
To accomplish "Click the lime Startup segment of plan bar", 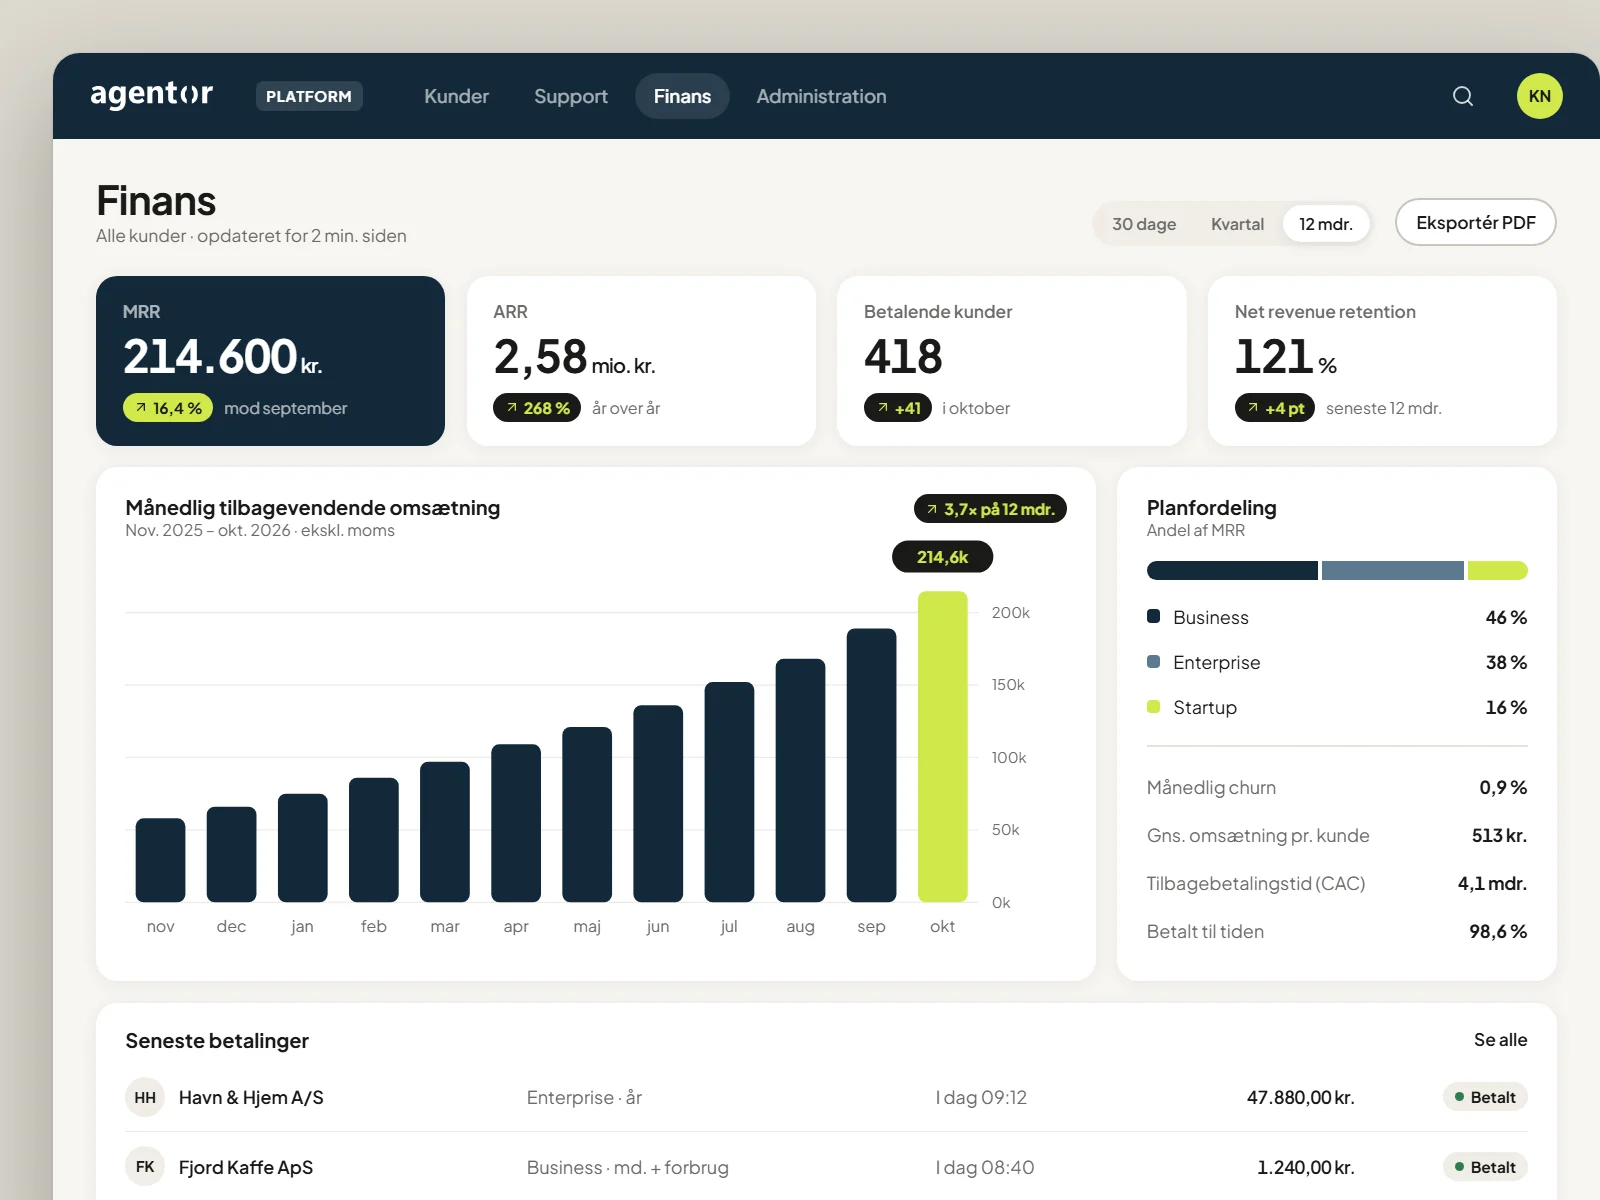I will click(x=1497, y=570).
